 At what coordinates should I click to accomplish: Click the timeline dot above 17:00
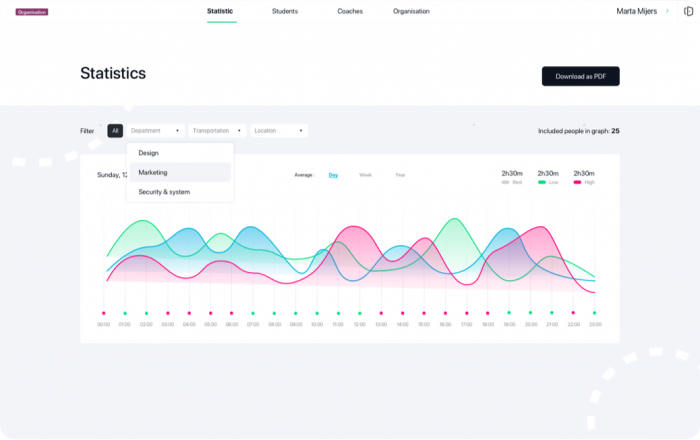click(467, 313)
